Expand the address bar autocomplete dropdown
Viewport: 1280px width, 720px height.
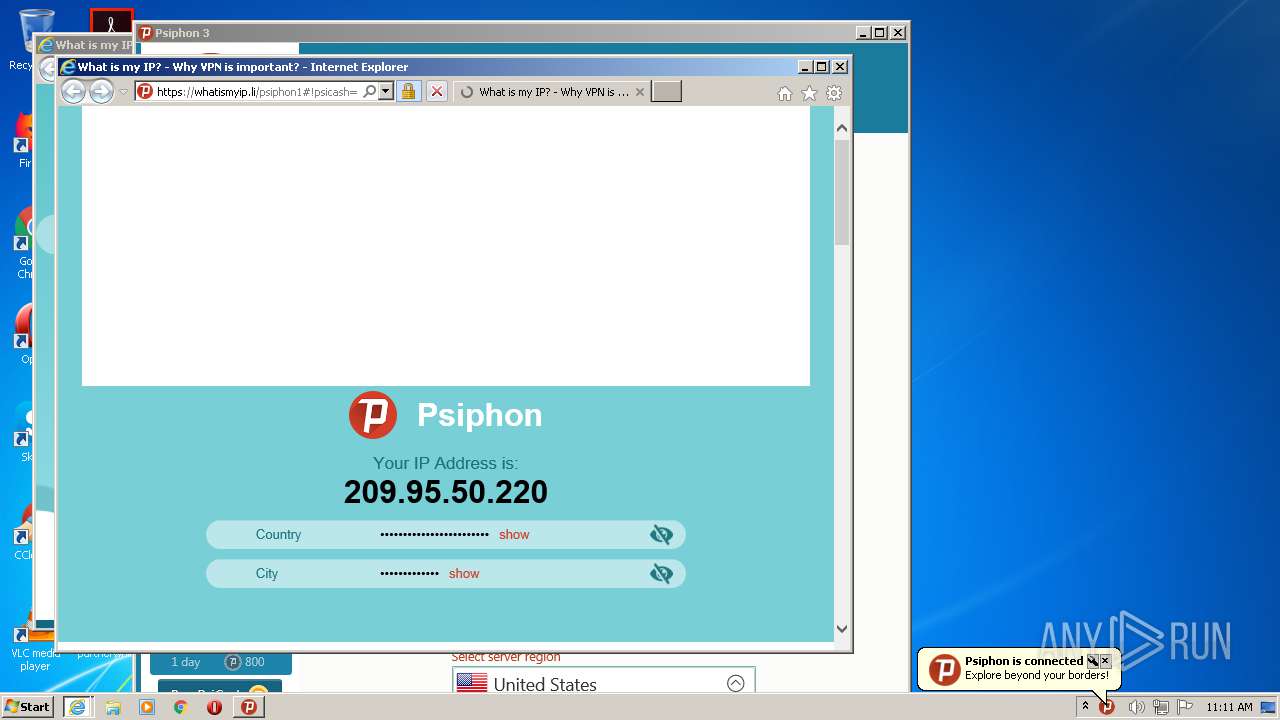(x=385, y=92)
